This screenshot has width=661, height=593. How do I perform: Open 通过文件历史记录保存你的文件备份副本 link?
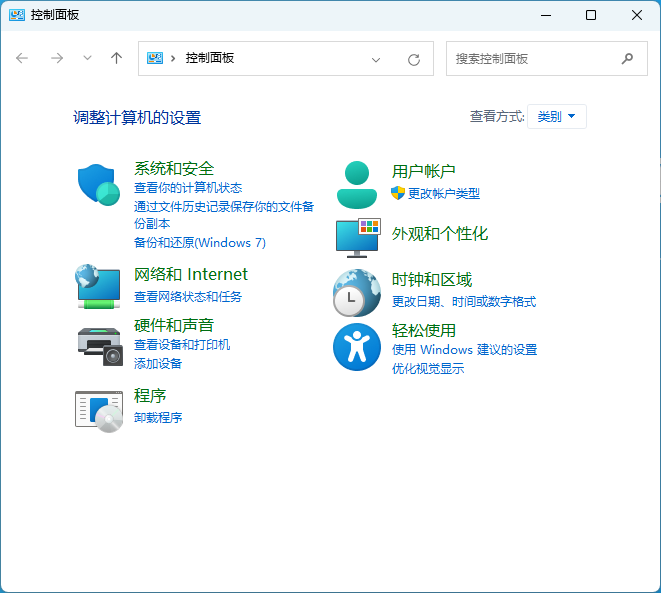pos(224,215)
